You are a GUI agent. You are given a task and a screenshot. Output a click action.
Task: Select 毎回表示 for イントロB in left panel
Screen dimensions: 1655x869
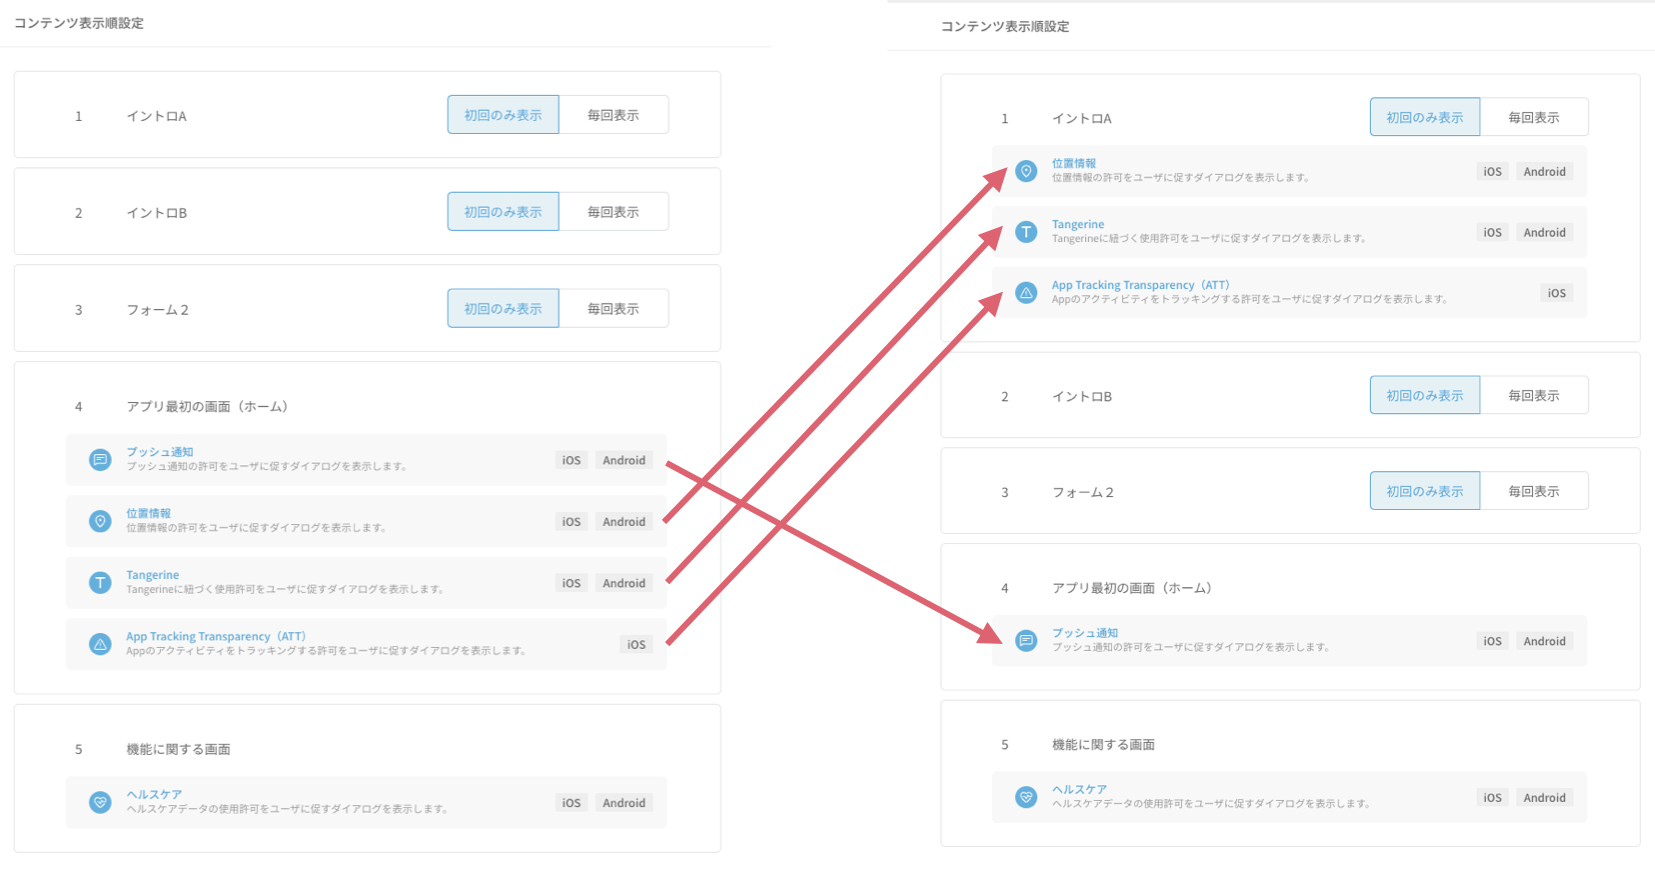(613, 212)
